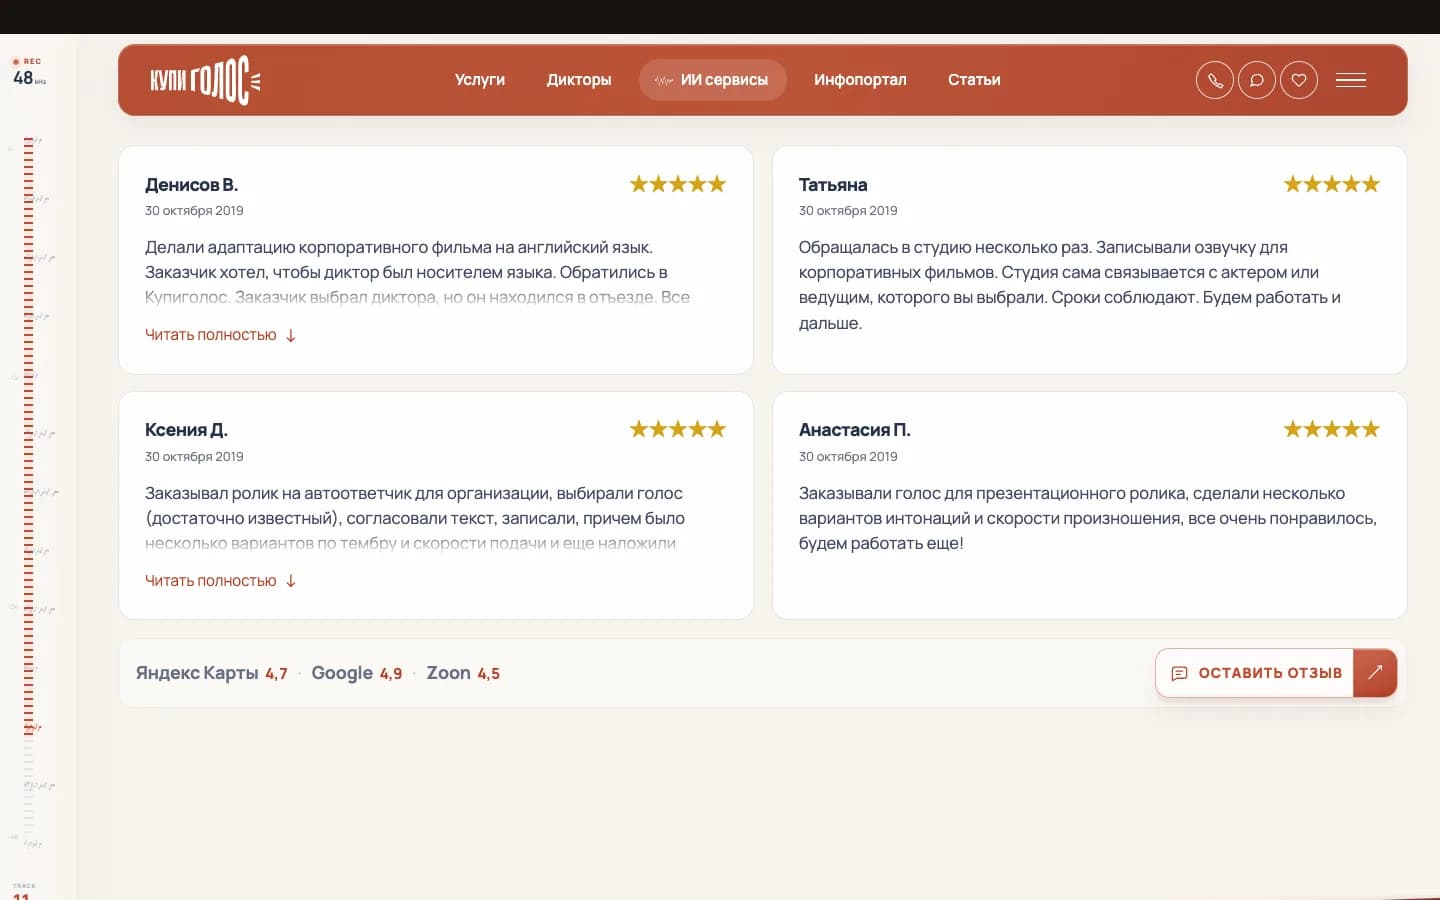Click the star rating of Анастасия П.
1440x900 pixels.
1332,429
